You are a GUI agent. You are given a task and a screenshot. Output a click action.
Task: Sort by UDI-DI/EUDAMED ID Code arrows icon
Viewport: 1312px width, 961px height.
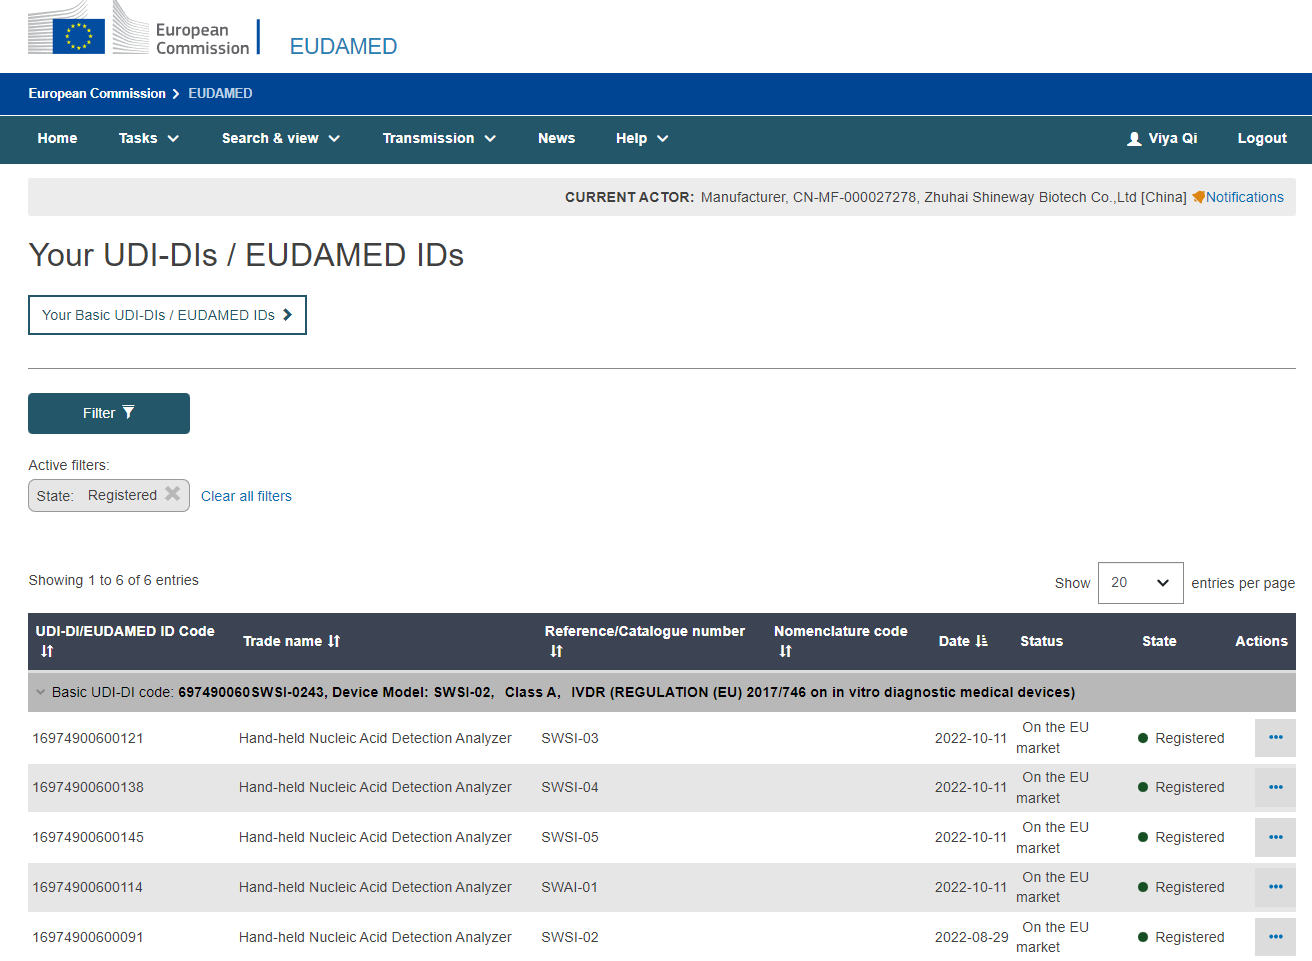(x=47, y=651)
